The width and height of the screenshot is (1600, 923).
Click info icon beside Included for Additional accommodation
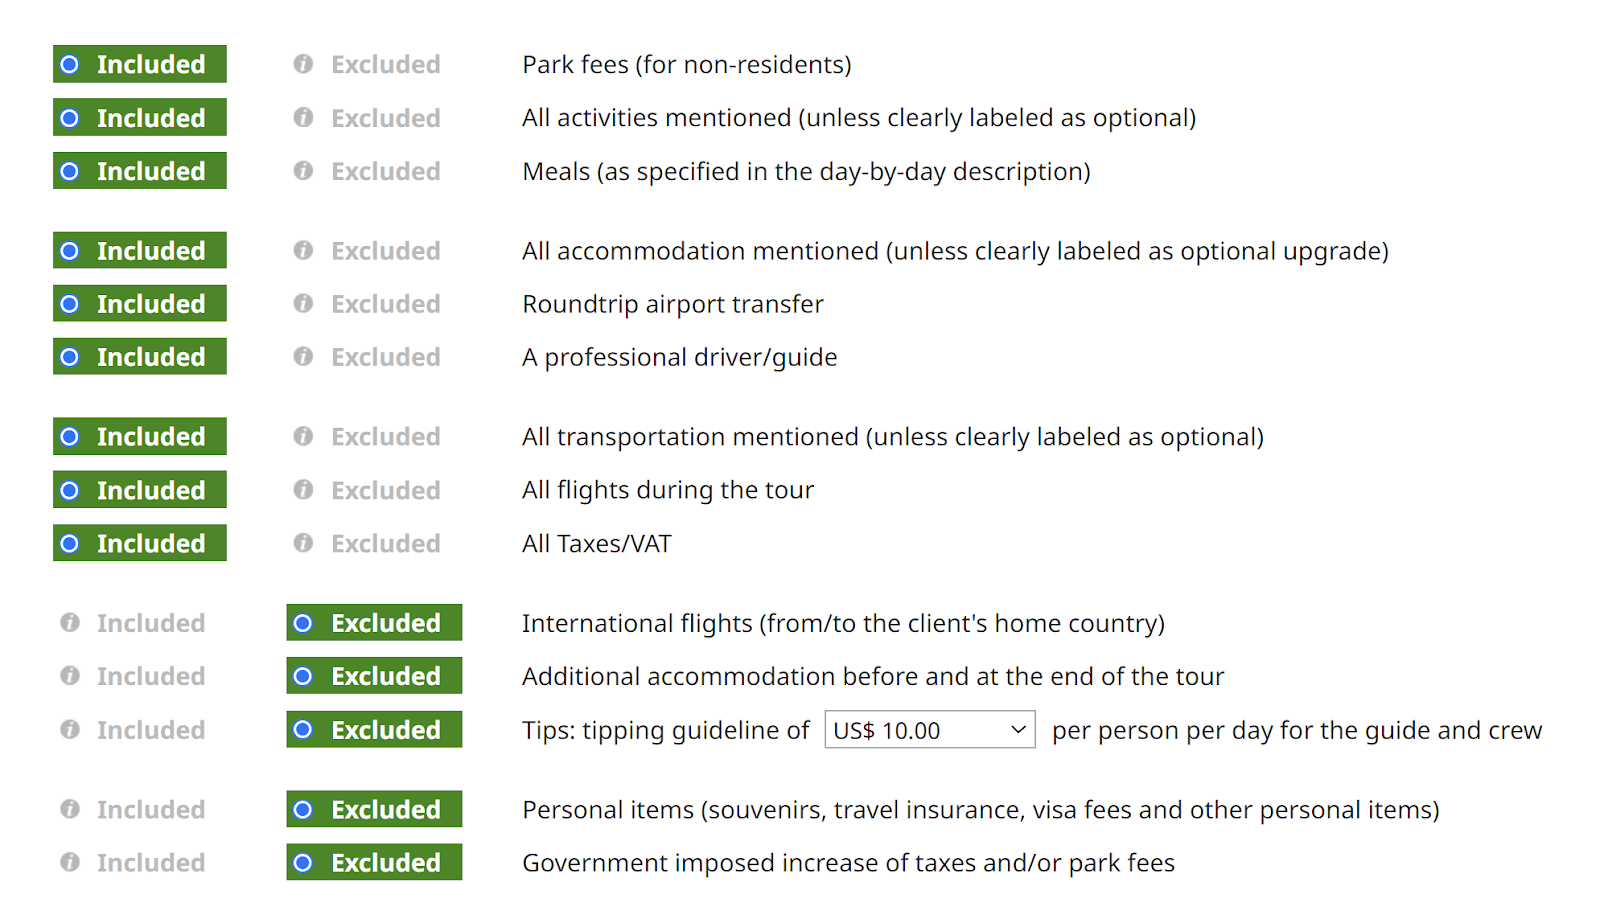[70, 676]
